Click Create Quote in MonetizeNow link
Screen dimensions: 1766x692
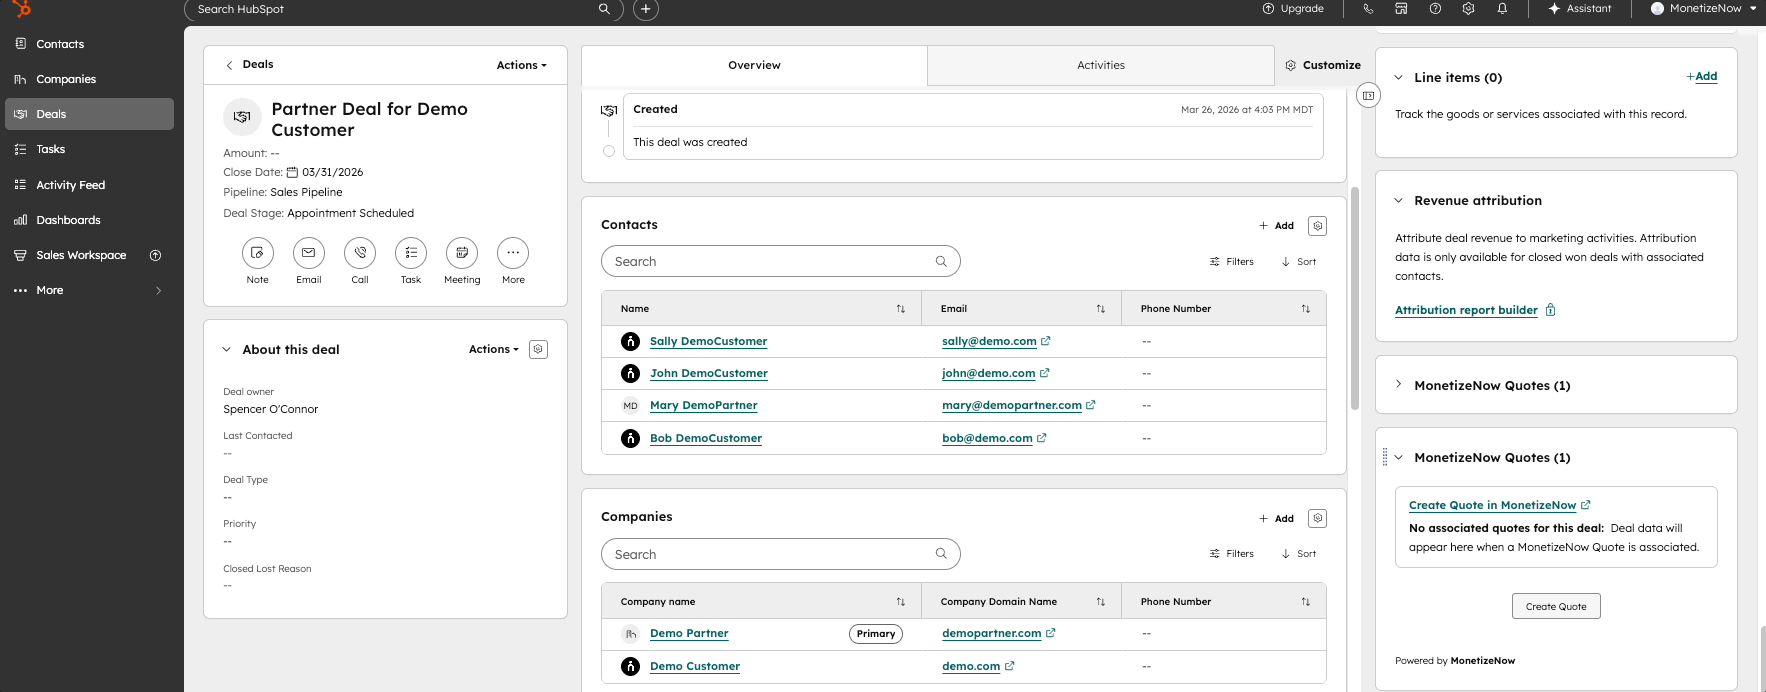pos(1492,505)
